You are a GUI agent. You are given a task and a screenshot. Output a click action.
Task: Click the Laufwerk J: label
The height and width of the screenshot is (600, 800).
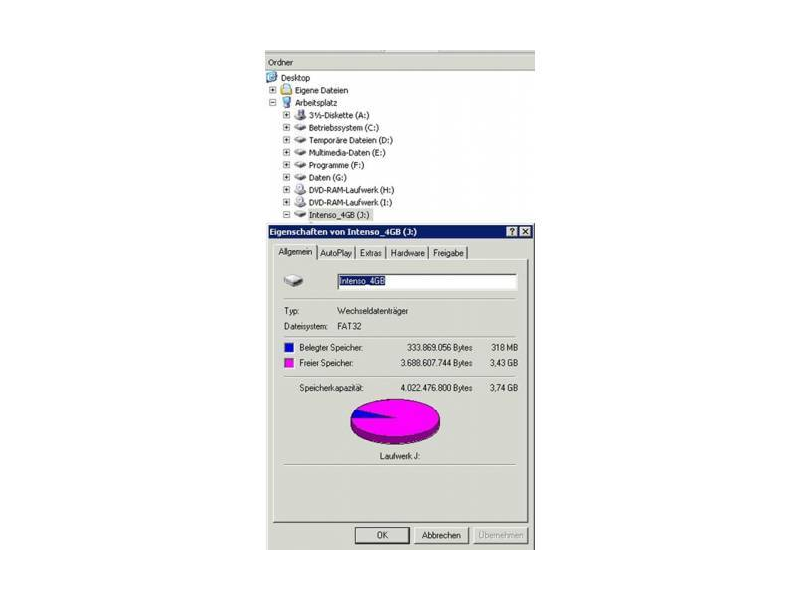pos(400,456)
